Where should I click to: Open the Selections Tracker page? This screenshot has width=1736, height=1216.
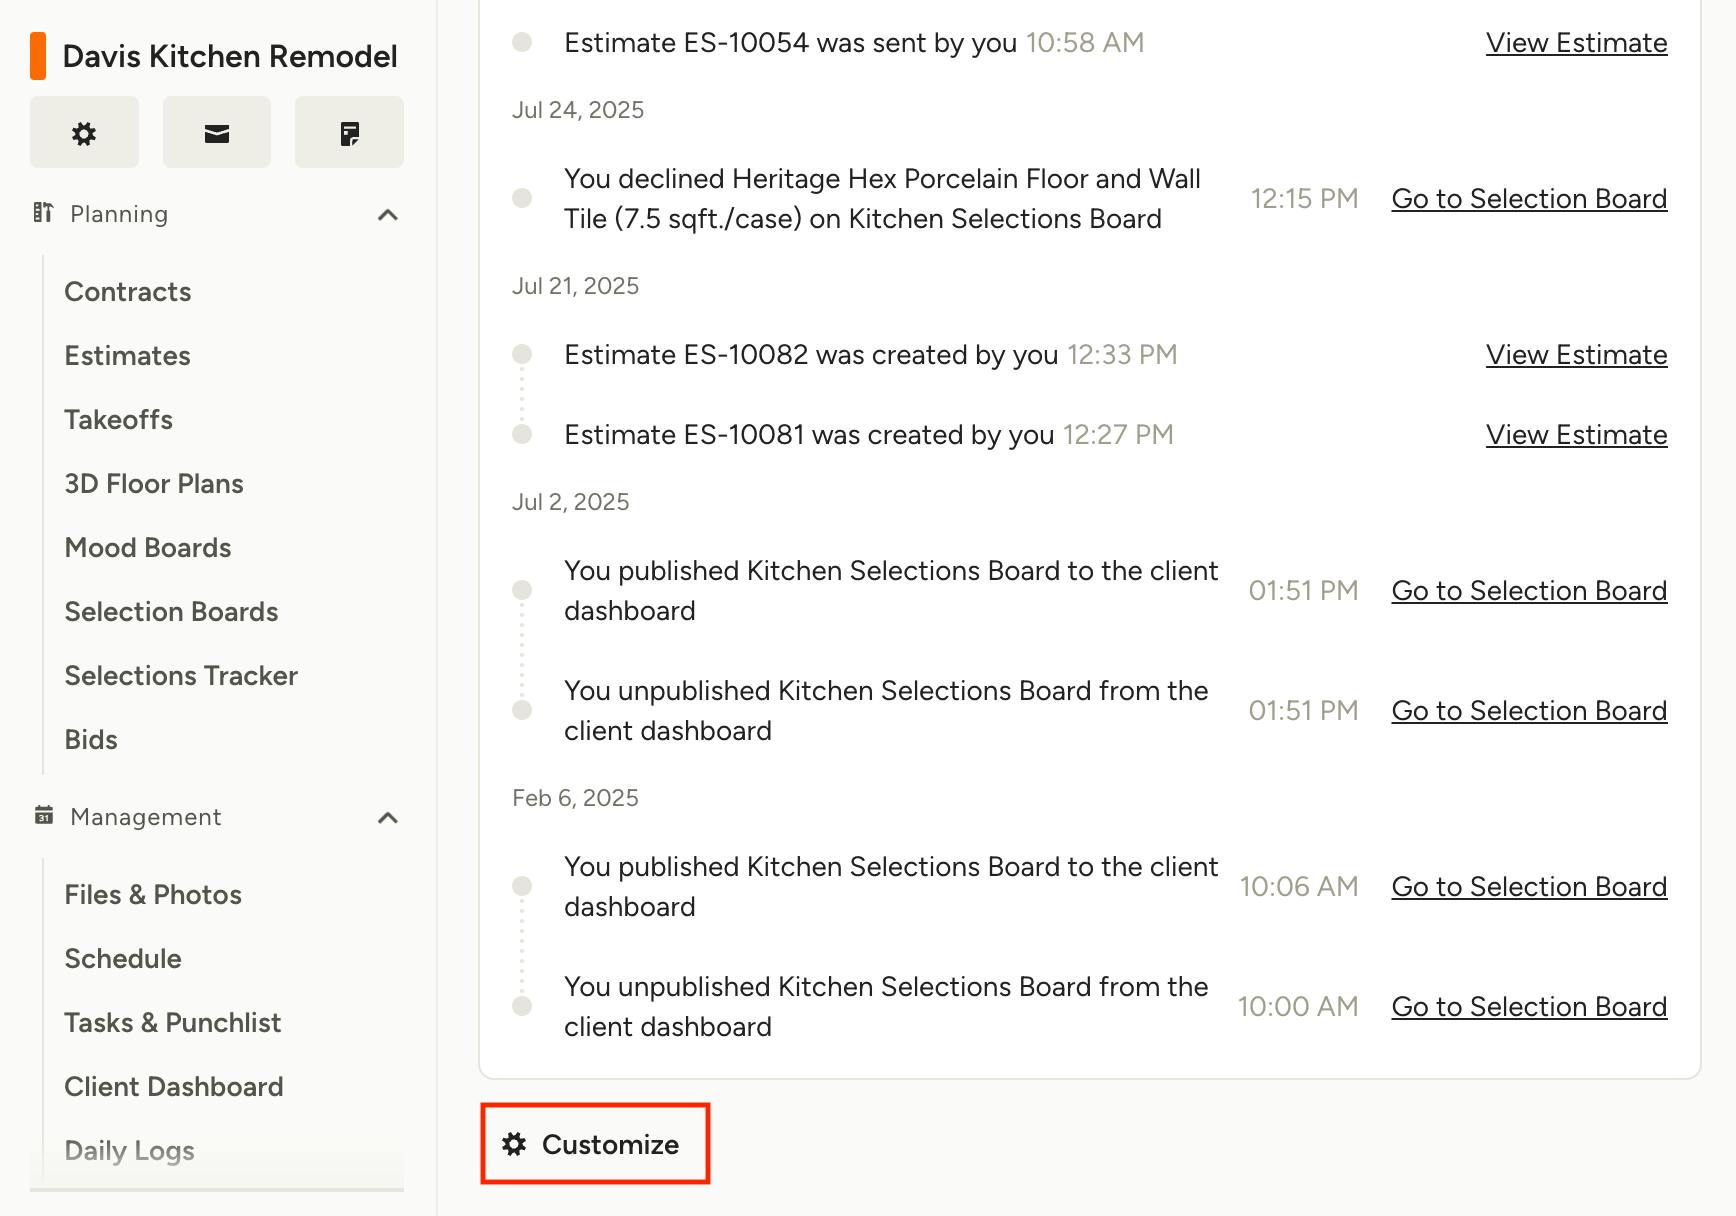coord(181,676)
